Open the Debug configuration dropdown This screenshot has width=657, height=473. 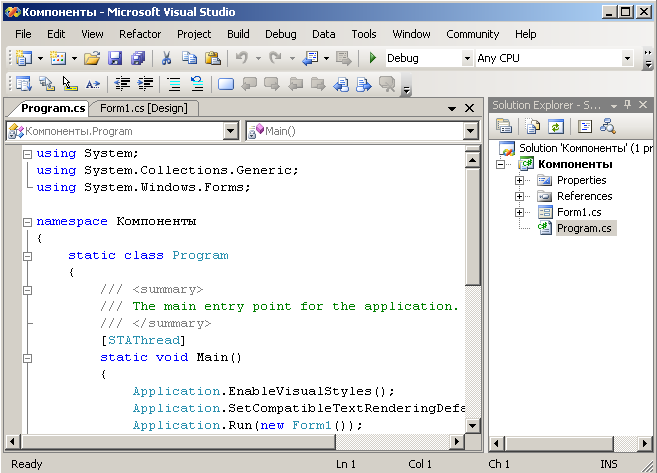click(467, 58)
